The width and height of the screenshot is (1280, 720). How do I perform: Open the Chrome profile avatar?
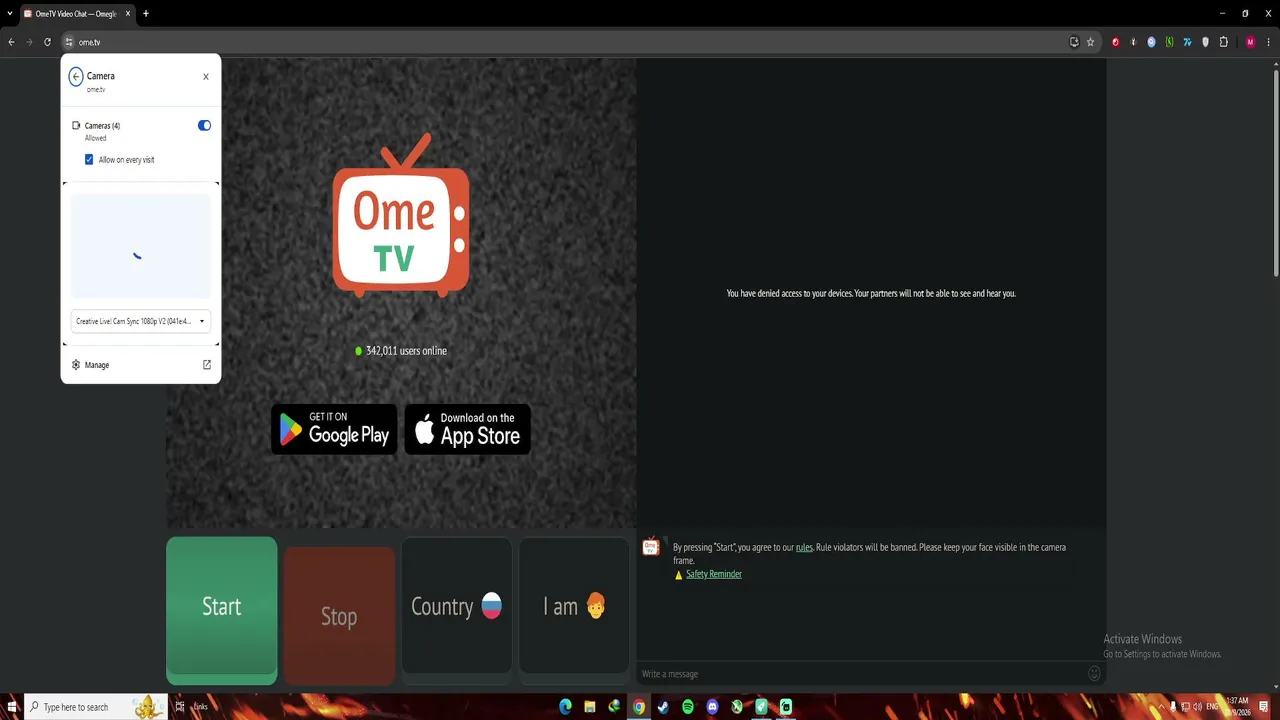1250,42
